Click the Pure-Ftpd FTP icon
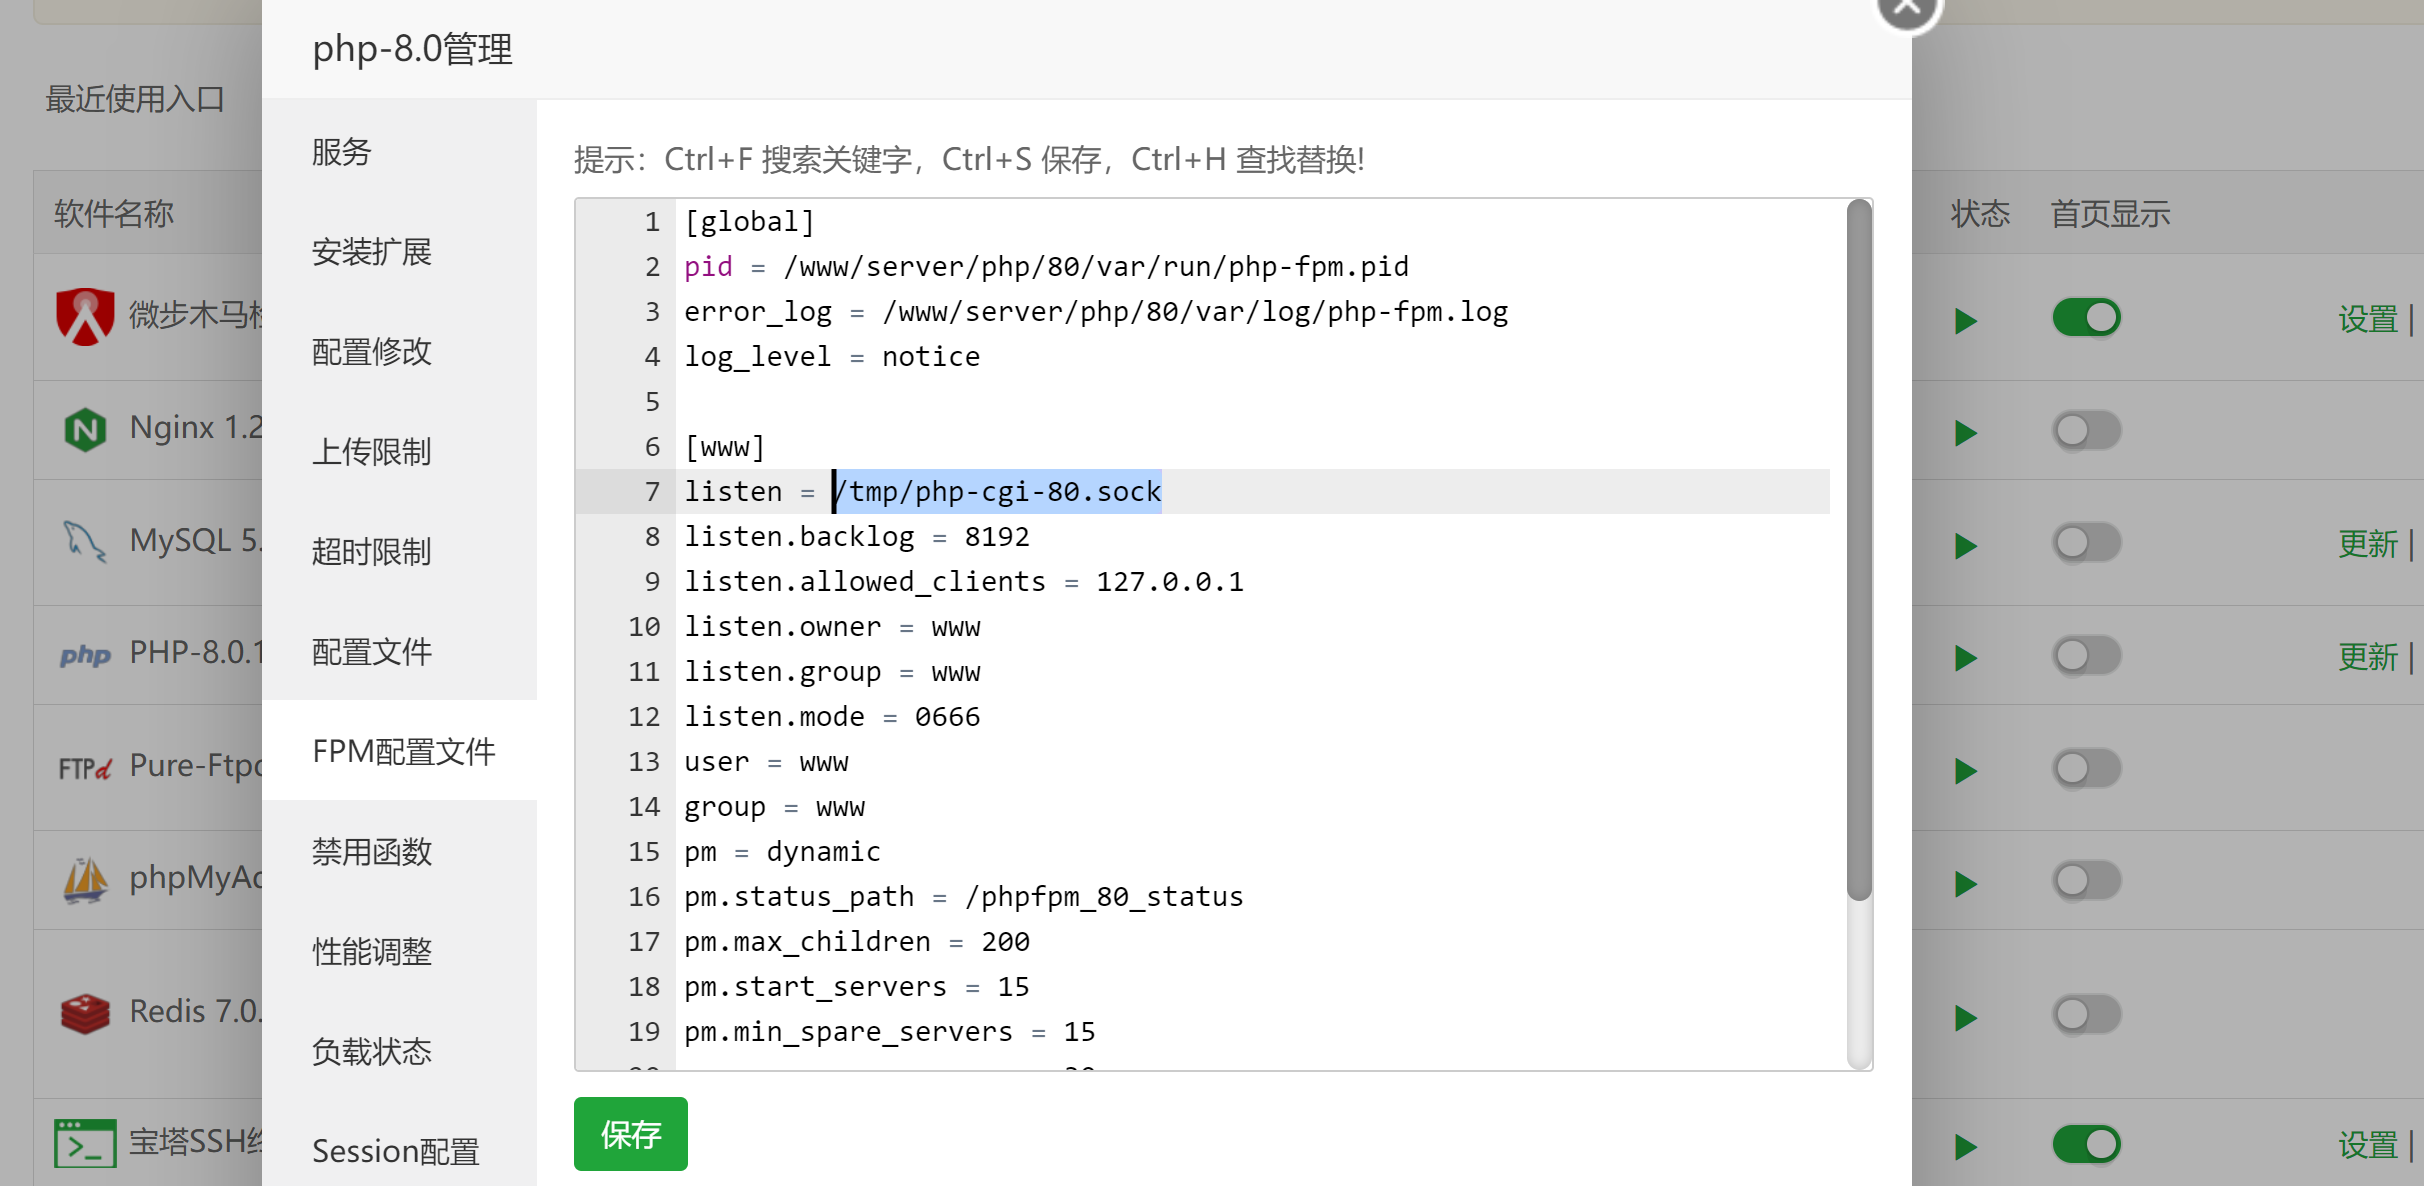 (85, 768)
